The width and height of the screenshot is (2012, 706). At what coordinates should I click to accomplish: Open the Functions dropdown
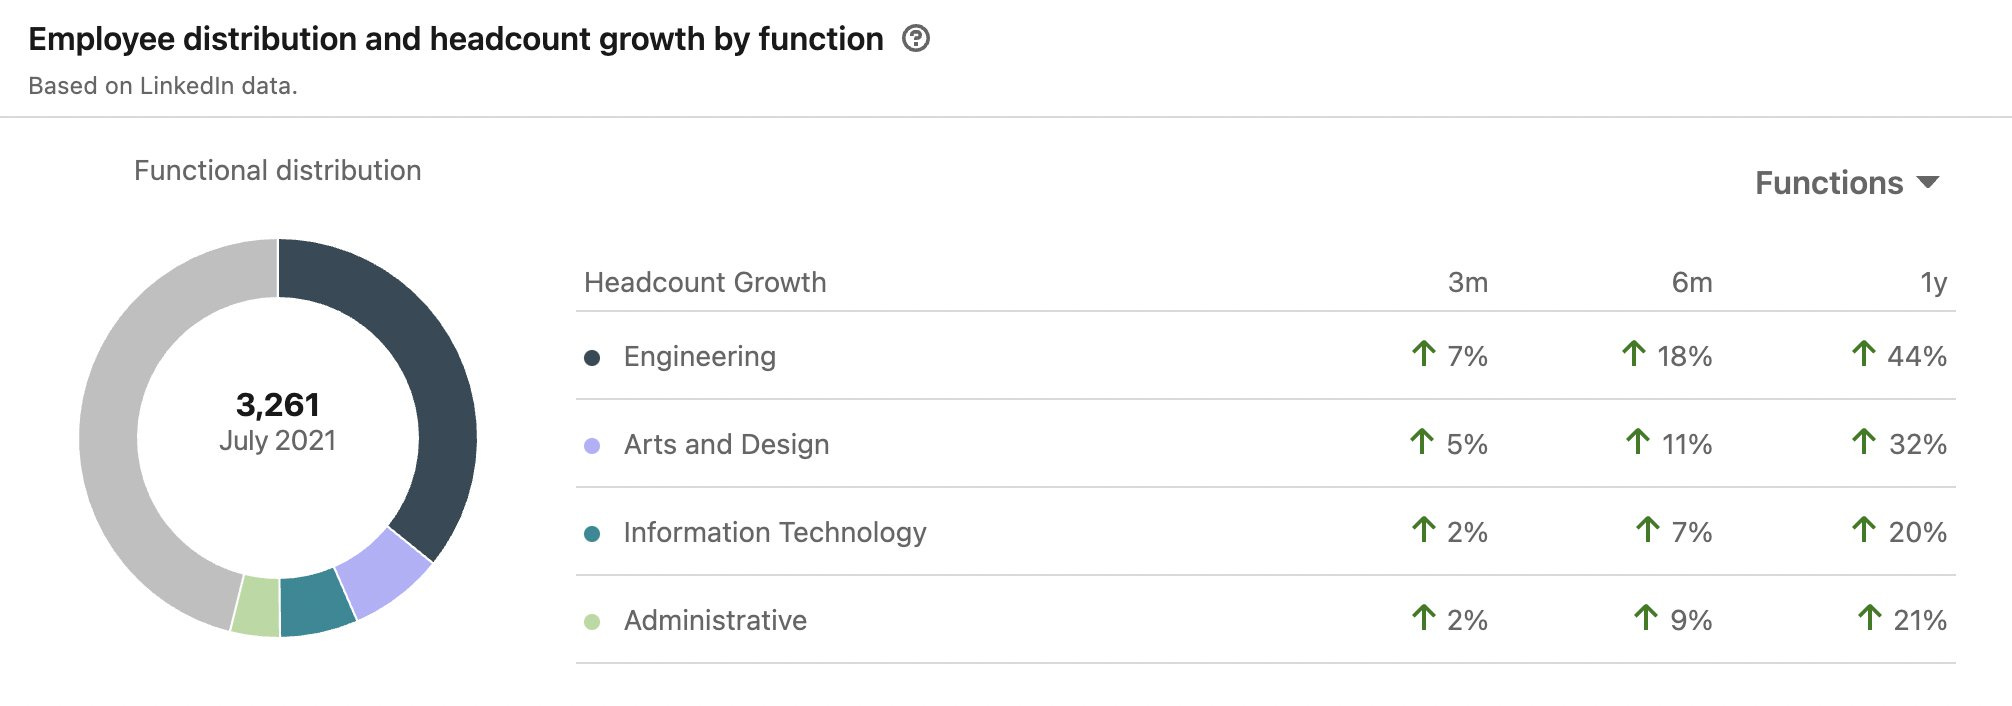point(1847,183)
